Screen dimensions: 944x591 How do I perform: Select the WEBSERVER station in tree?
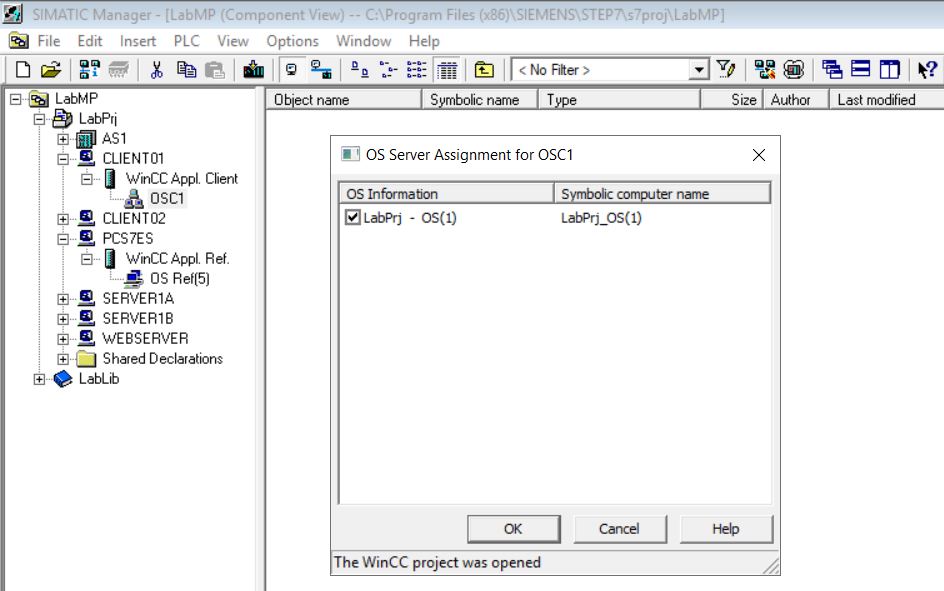[x=145, y=339]
